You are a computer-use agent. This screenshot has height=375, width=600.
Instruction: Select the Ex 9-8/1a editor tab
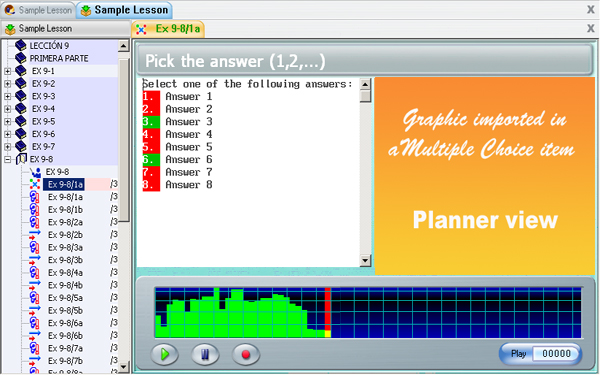coord(168,29)
